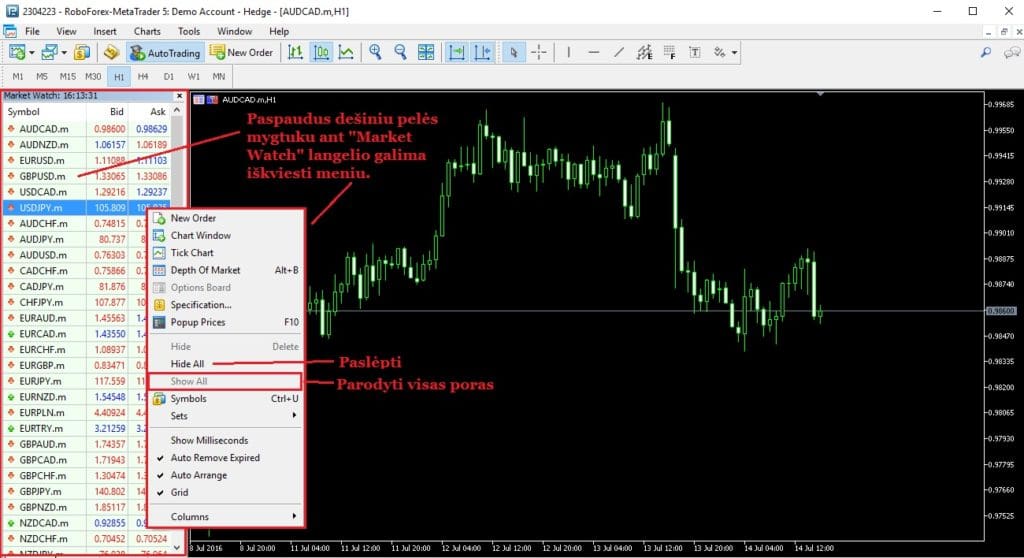Select the M5 timeframe
1024x558 pixels.
click(x=42, y=76)
